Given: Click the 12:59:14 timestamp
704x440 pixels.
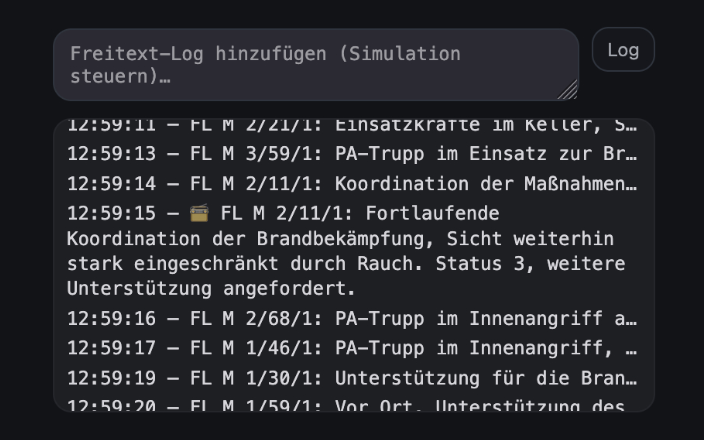Looking at the screenshot, I should [x=112, y=184].
